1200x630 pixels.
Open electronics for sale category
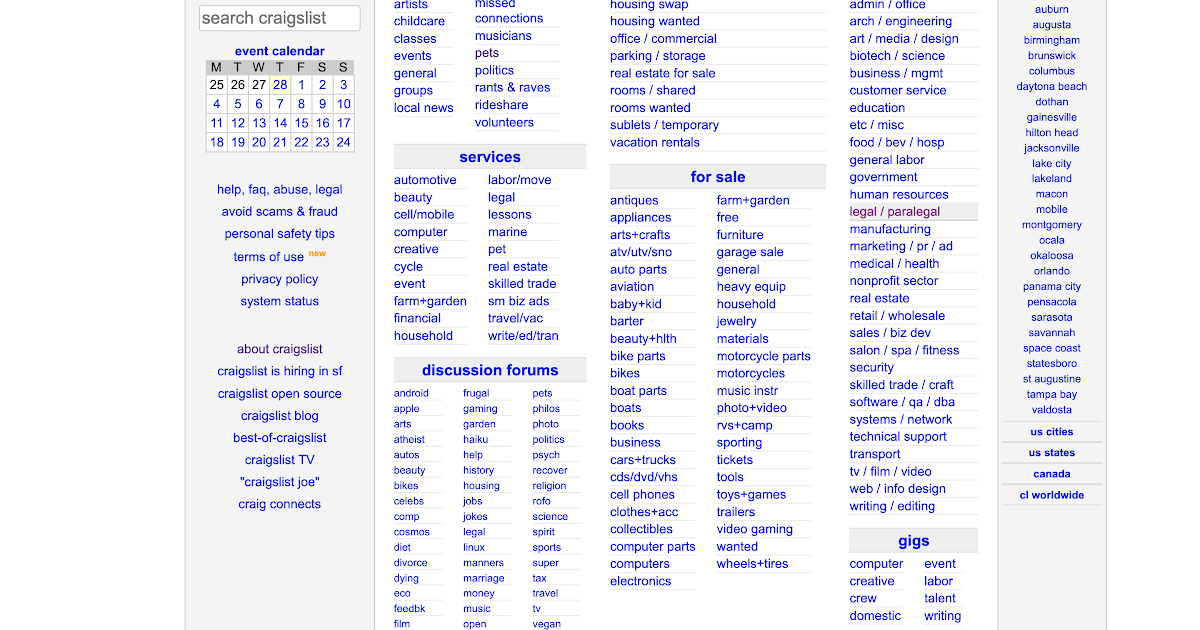tap(641, 581)
